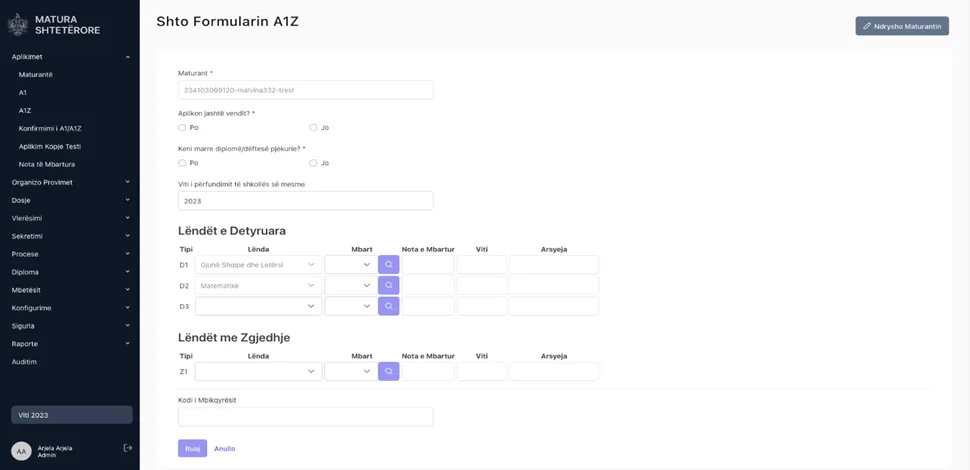Open the D1 Lënda dropdown
The image size is (970, 470).
pyautogui.click(x=259, y=265)
